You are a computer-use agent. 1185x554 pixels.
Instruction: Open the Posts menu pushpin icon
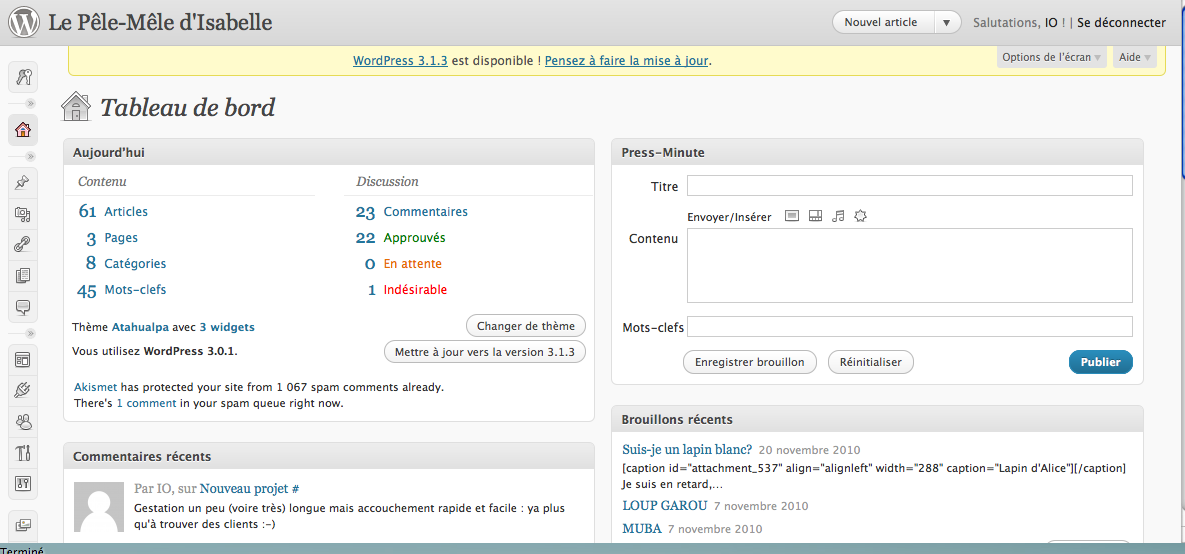click(x=23, y=182)
